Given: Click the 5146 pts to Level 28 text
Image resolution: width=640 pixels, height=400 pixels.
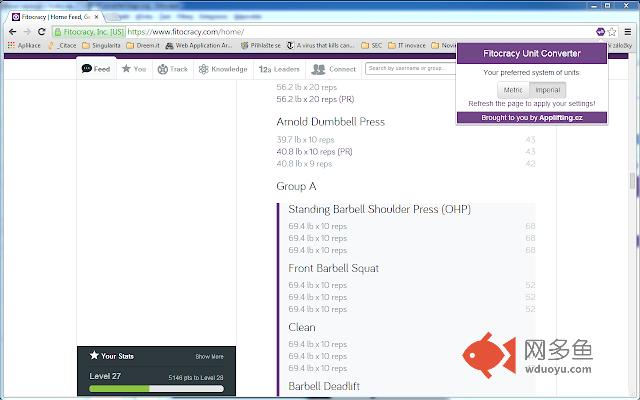Looking at the screenshot, I should tap(196, 378).
